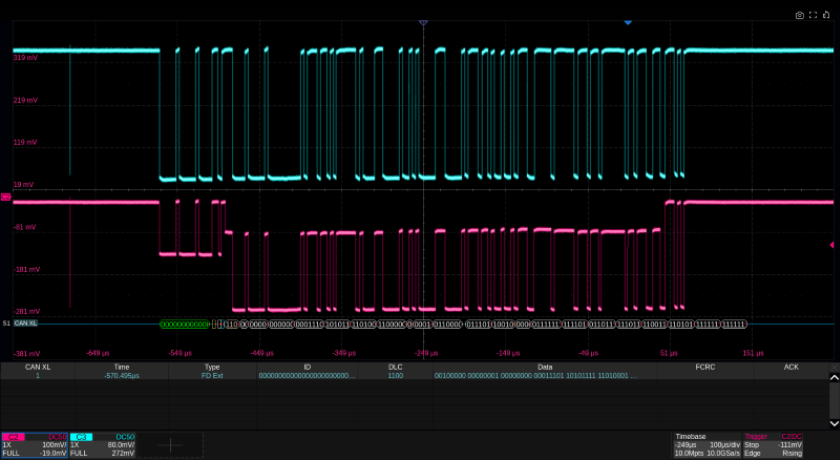Click the green decoded ID segment
This screenshot has width=840, height=460.
tap(184, 324)
